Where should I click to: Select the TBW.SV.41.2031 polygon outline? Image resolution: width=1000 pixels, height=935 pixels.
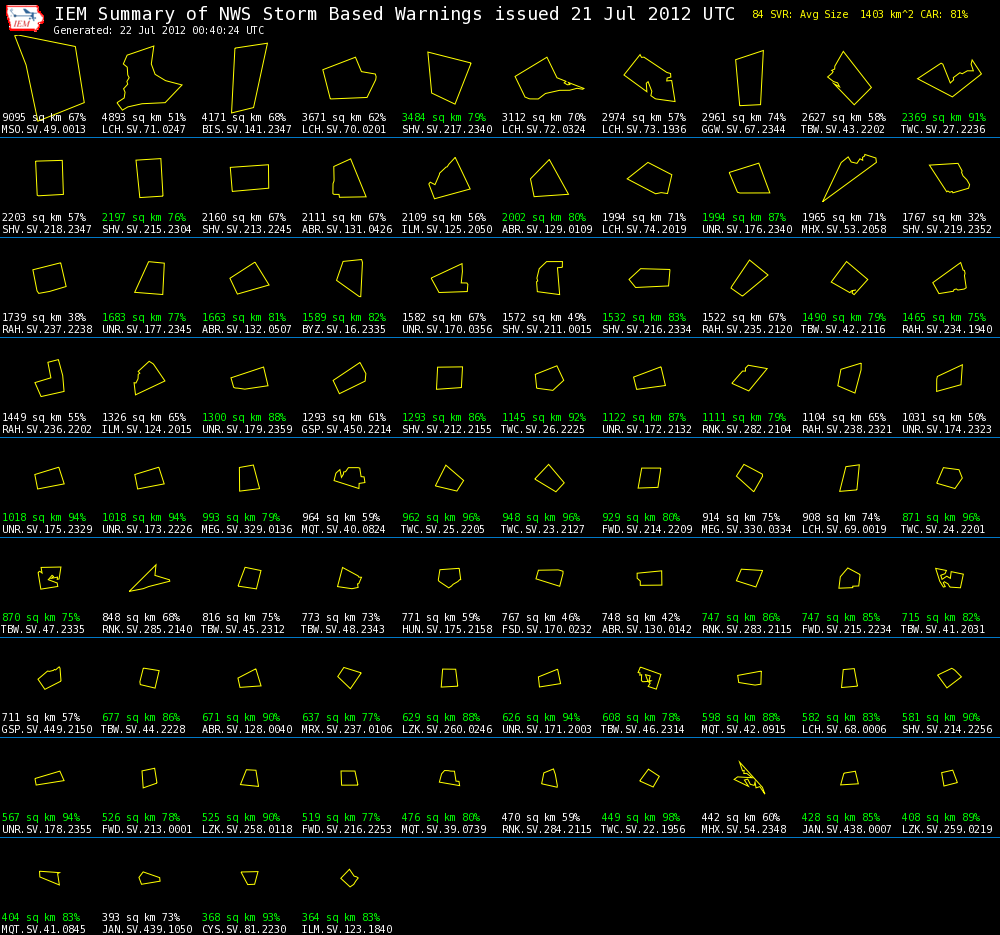point(949,577)
